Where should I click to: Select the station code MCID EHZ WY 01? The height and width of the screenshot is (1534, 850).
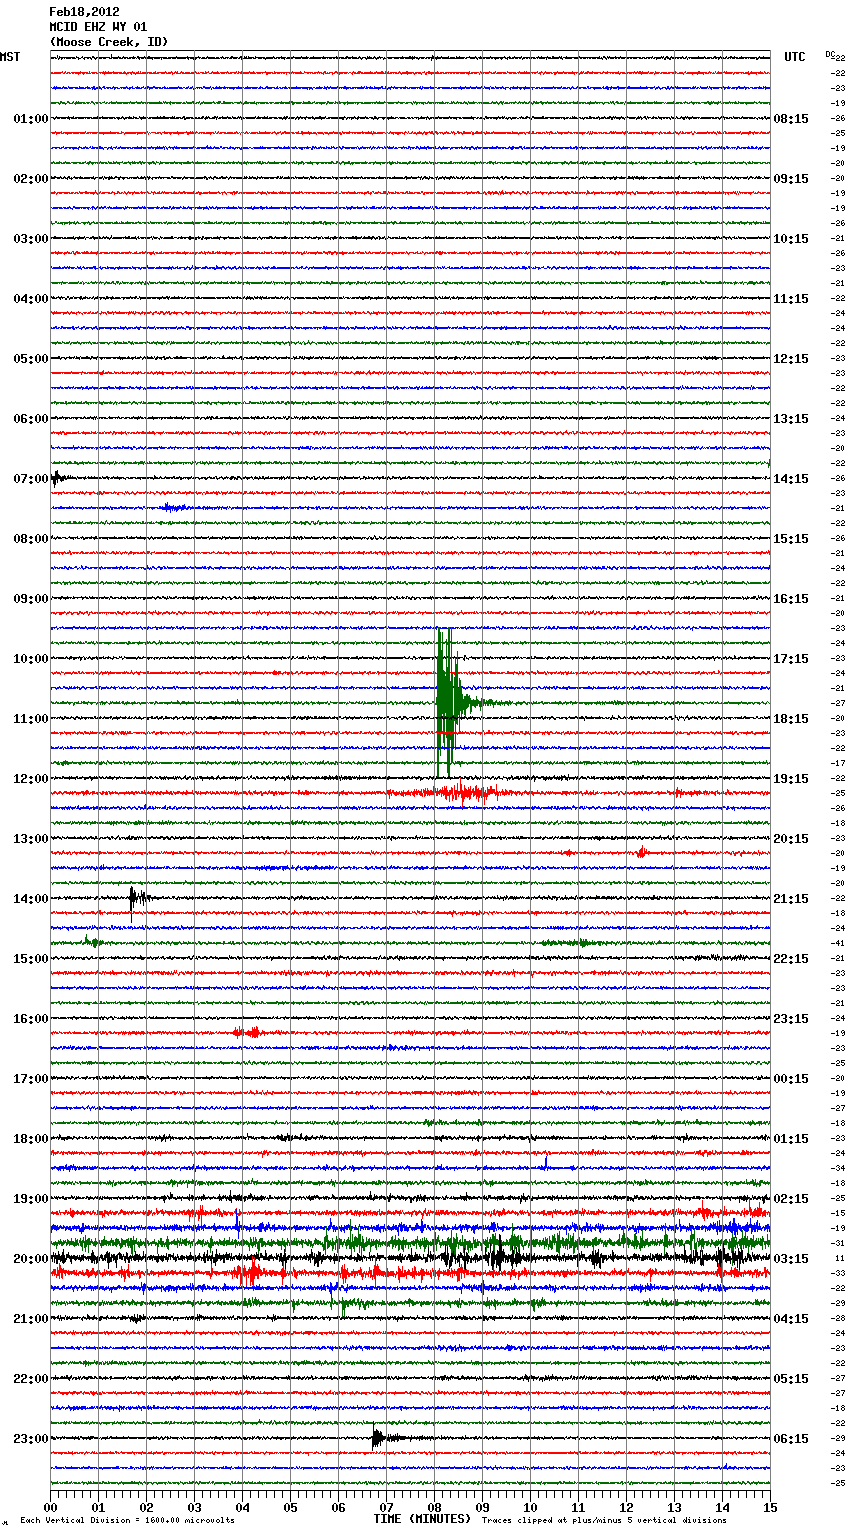click(x=98, y=27)
